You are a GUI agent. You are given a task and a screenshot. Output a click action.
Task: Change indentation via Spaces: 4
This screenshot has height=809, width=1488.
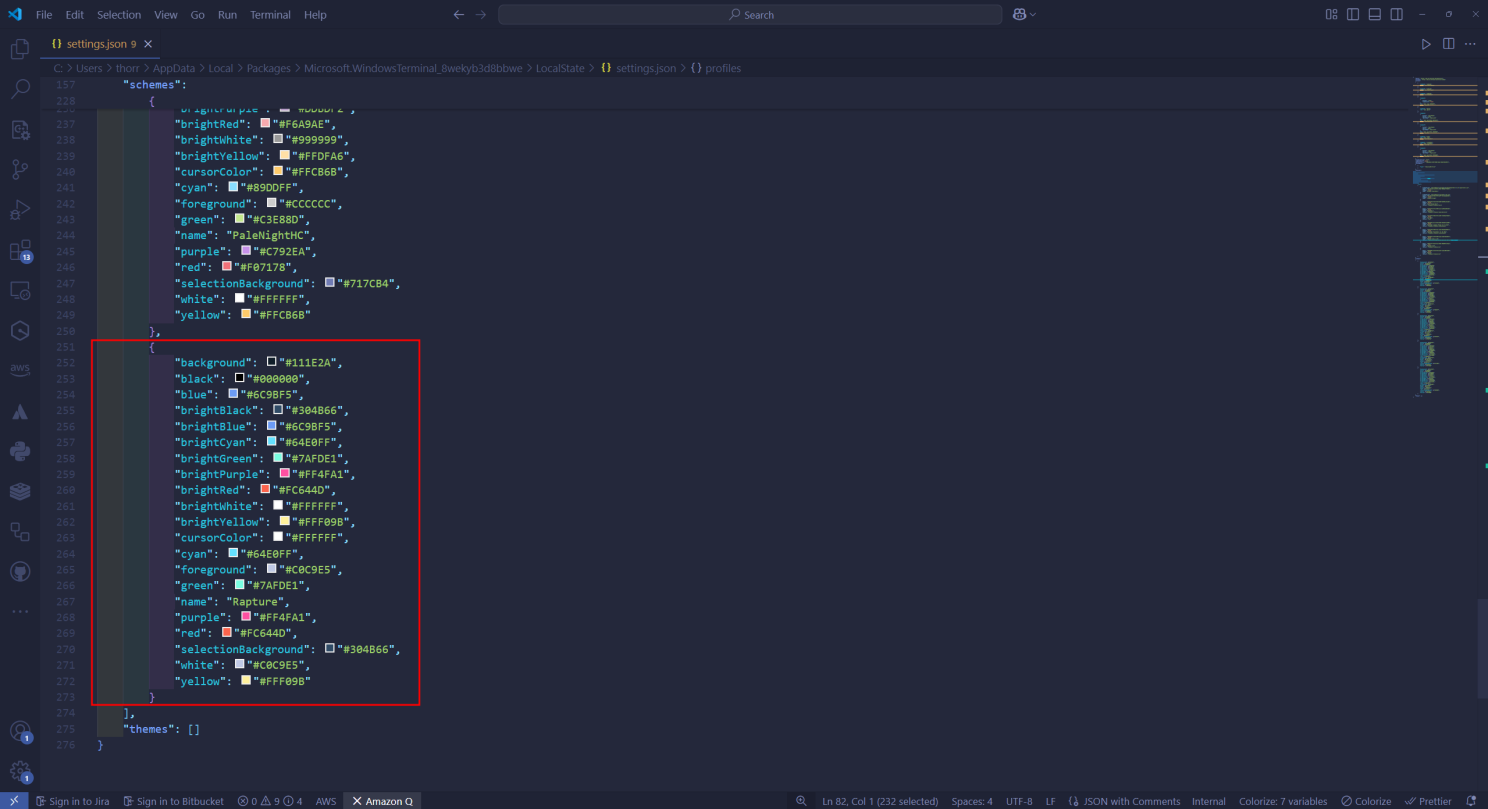pos(972,801)
